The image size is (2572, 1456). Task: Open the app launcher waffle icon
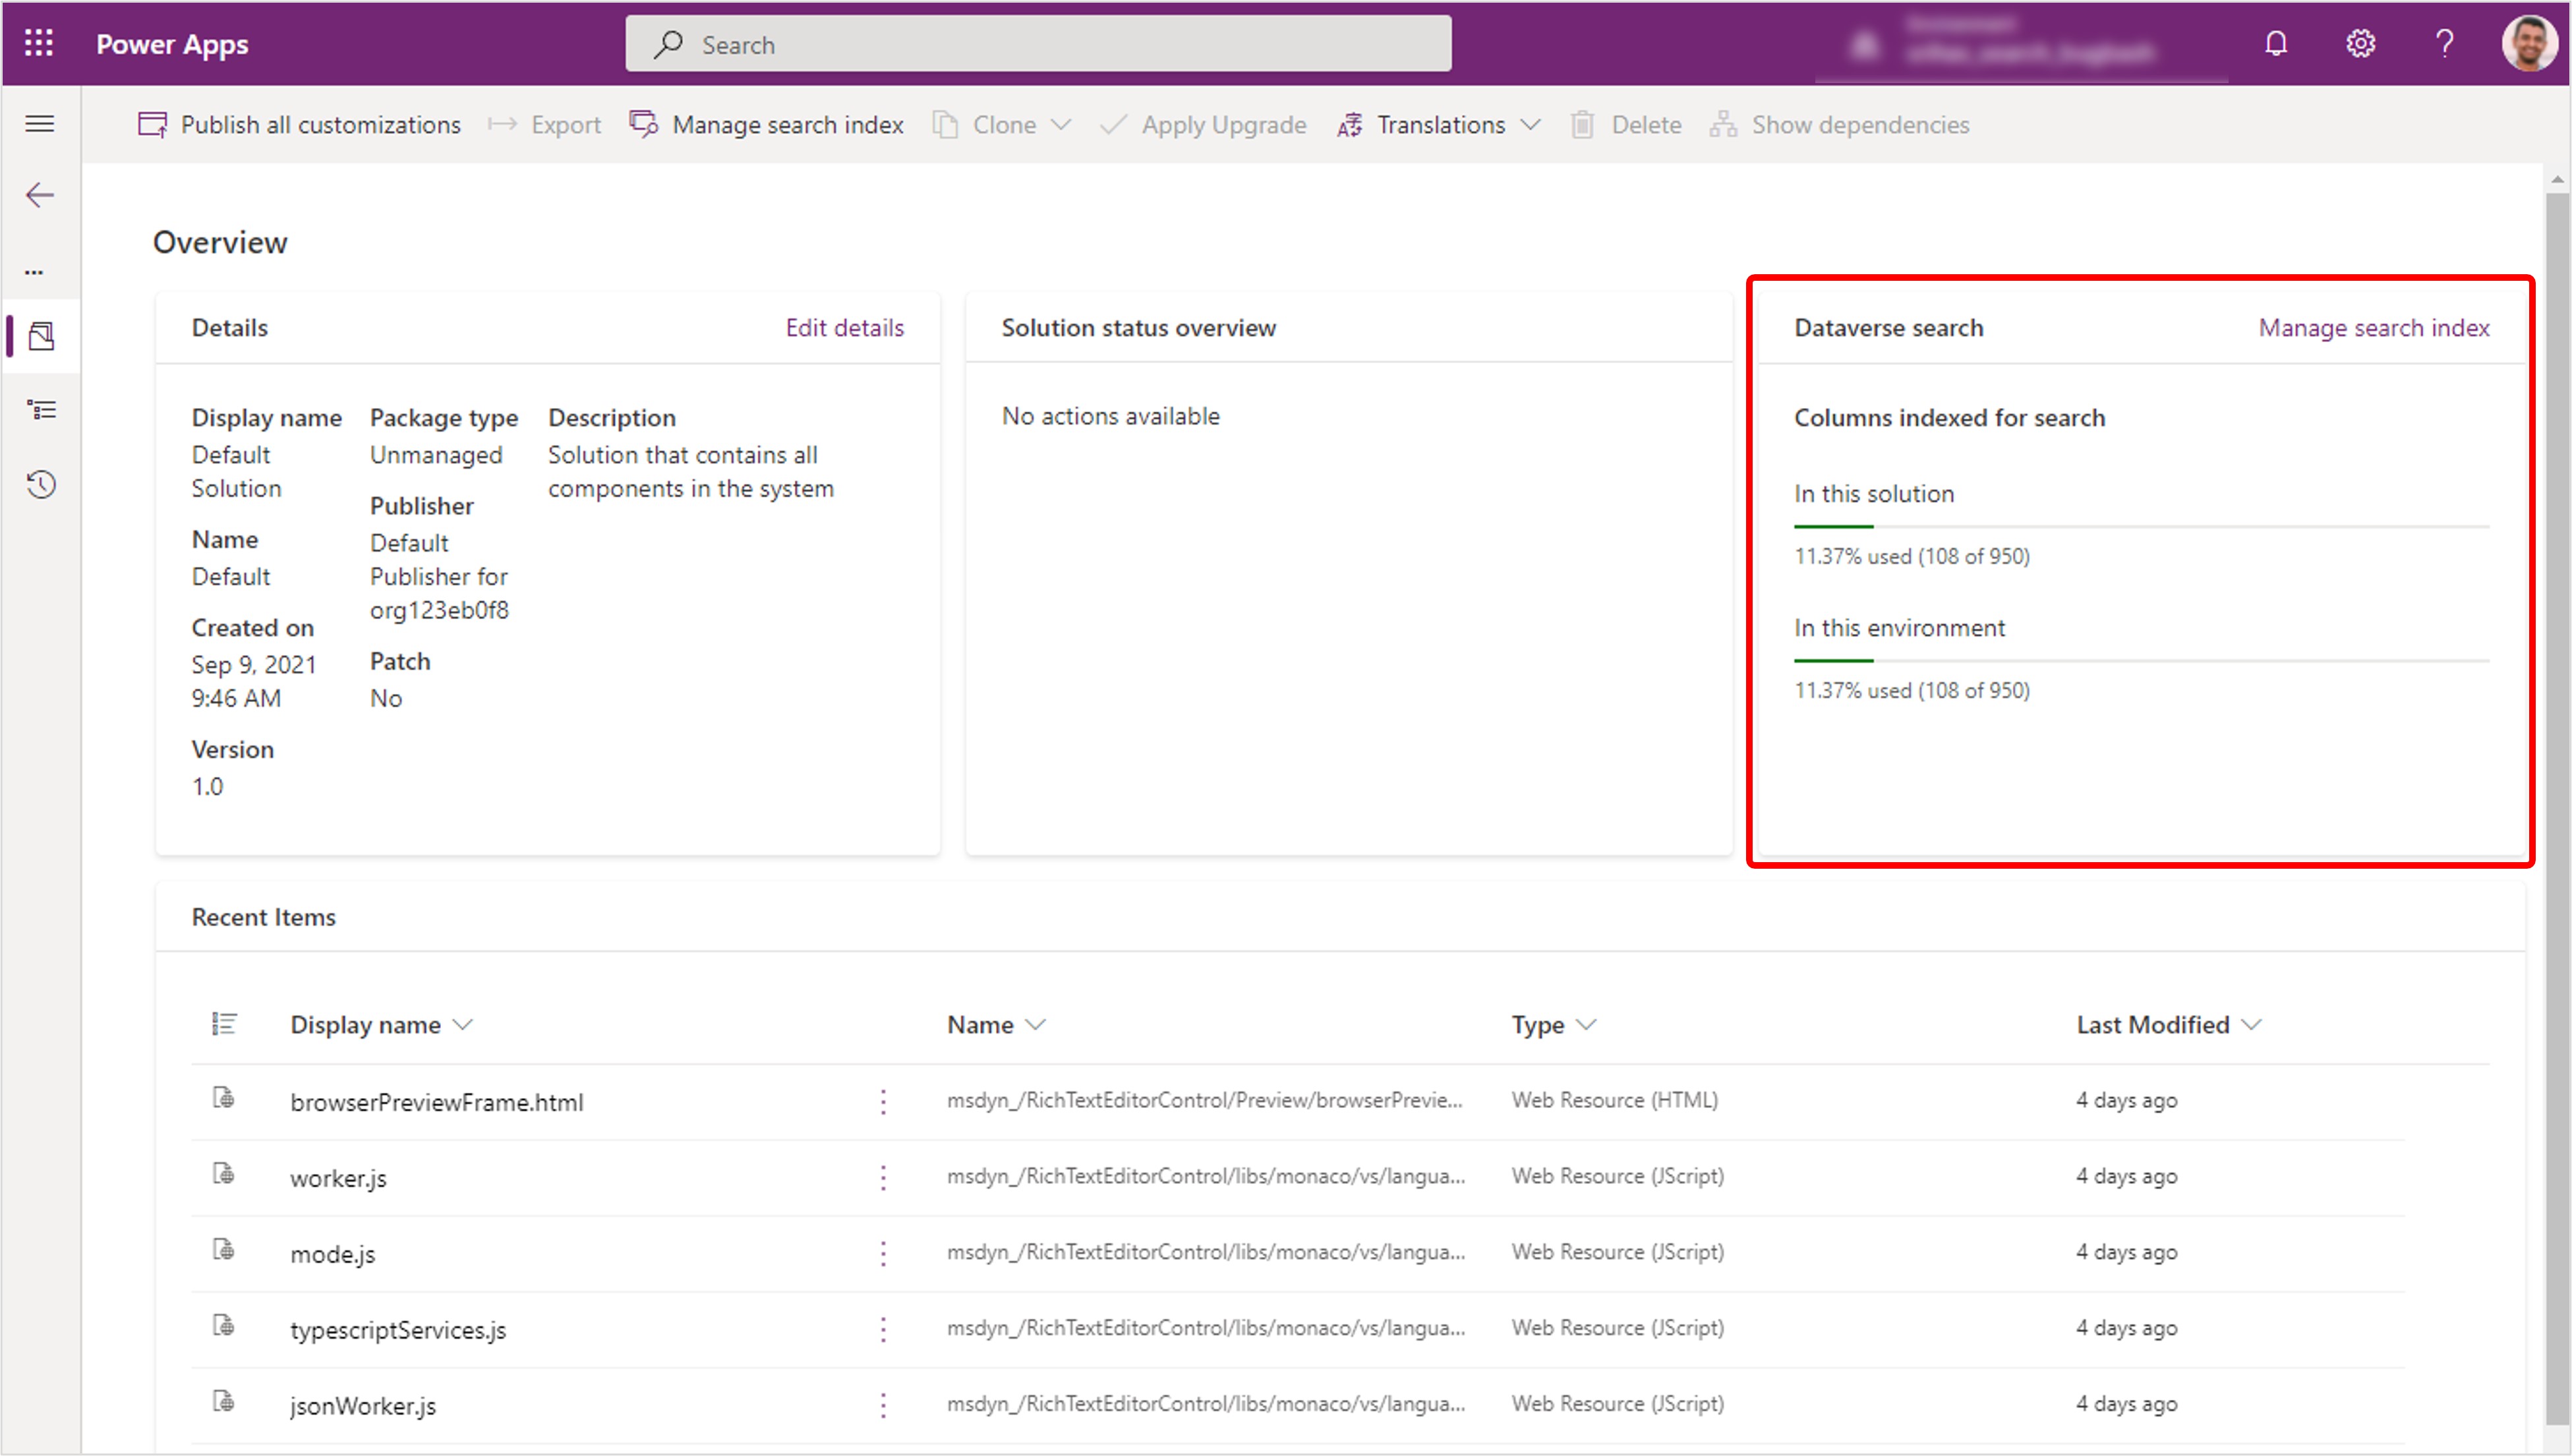tap(39, 43)
